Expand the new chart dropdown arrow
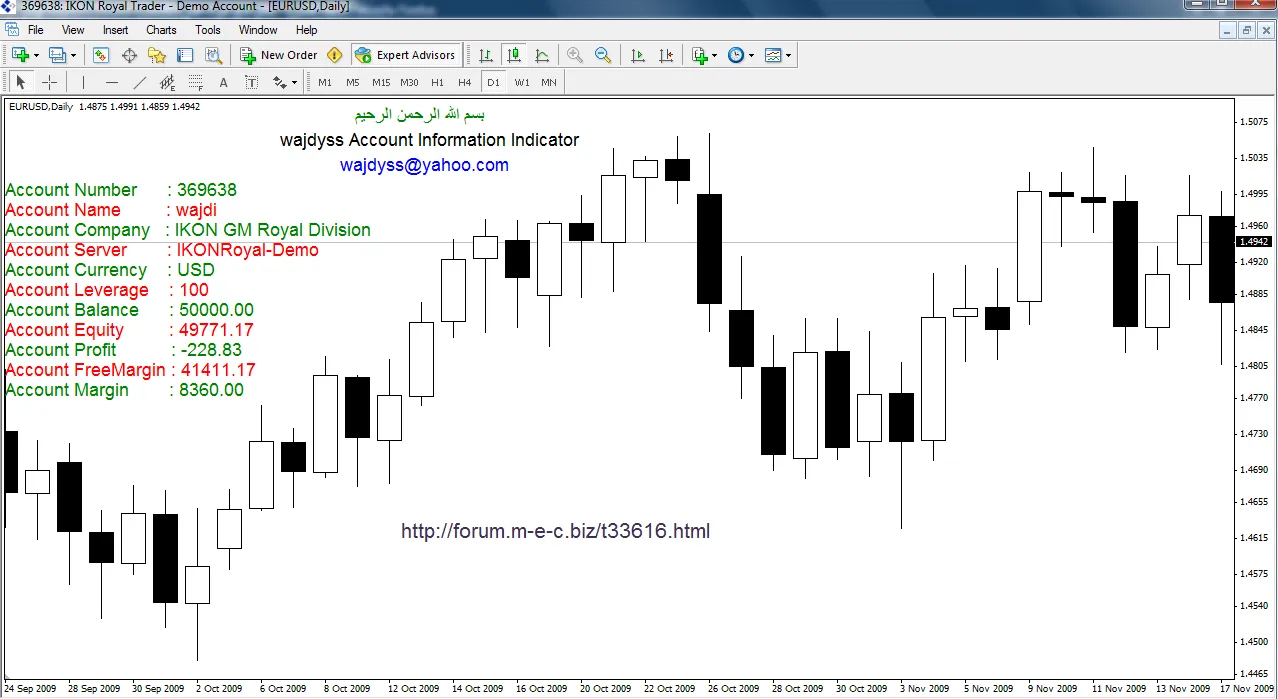This screenshot has width=1278, height=699. click(x=37, y=55)
